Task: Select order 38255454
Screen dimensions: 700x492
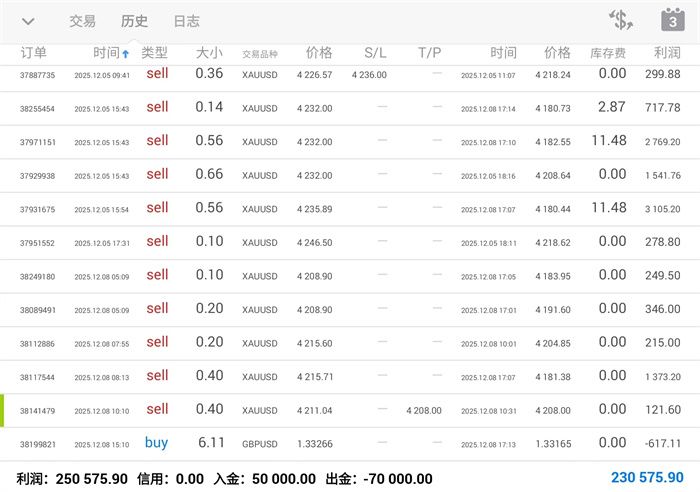Action: tap(350, 108)
